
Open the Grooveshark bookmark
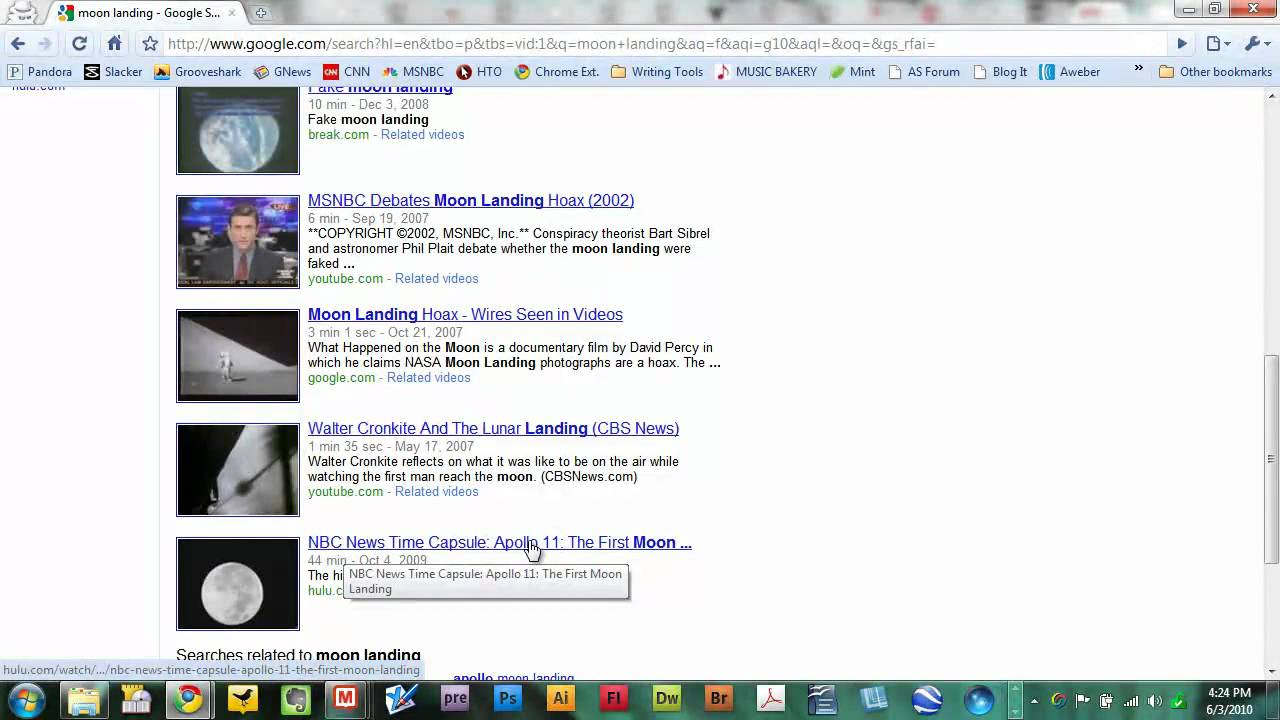pos(198,72)
